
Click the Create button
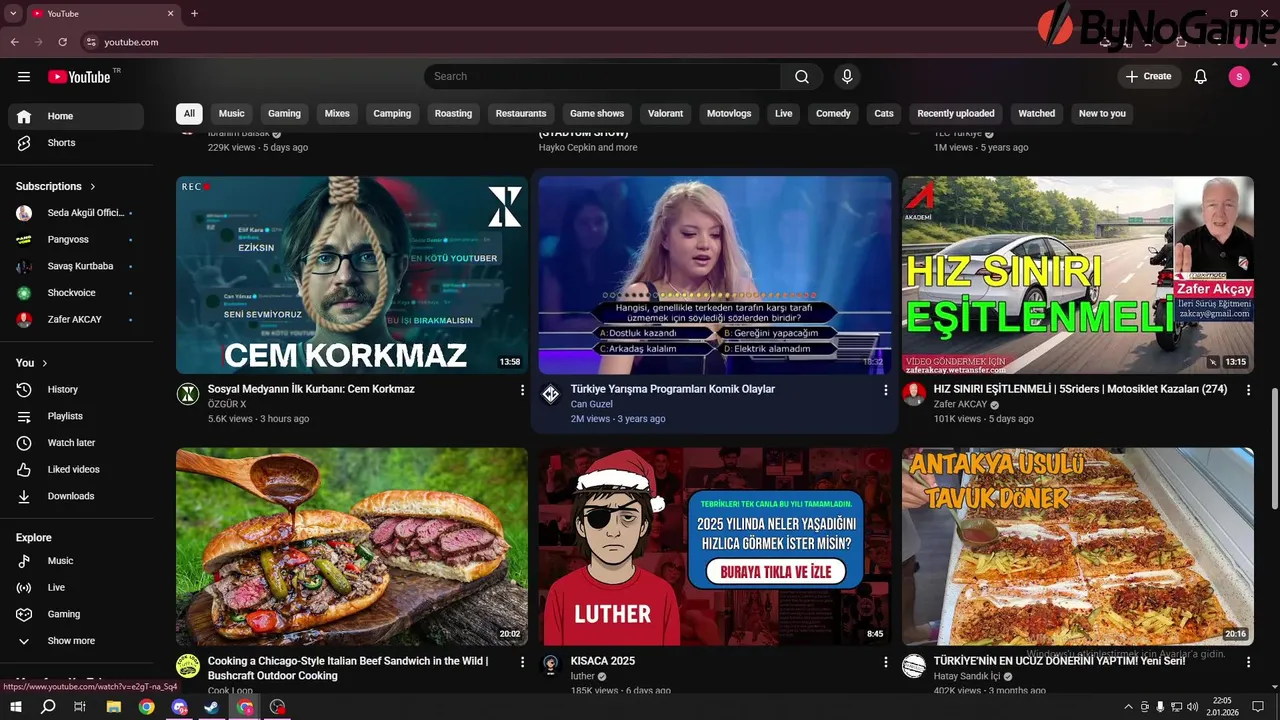point(1149,77)
